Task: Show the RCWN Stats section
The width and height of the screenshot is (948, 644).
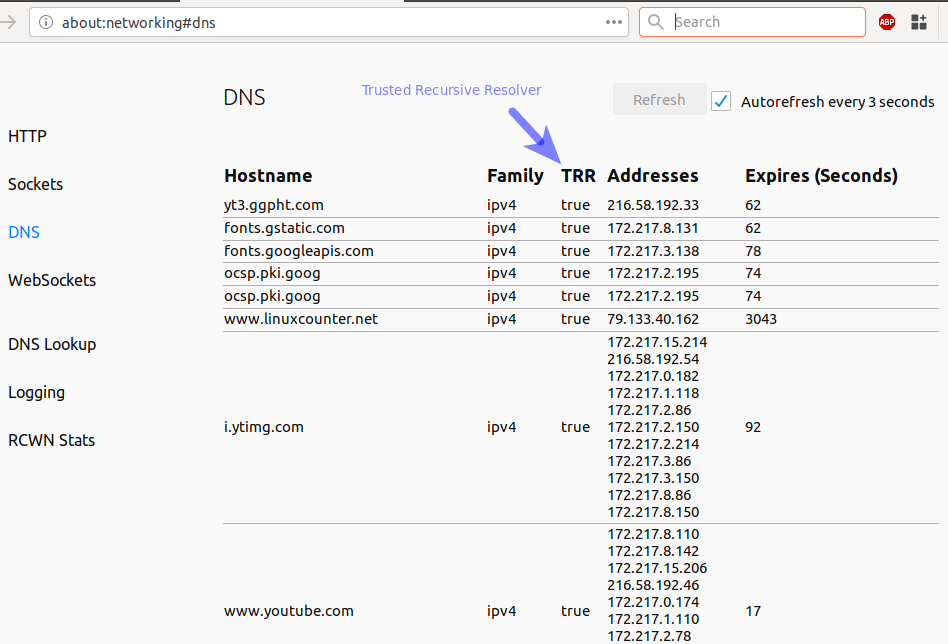Action: pyautogui.click(x=51, y=440)
